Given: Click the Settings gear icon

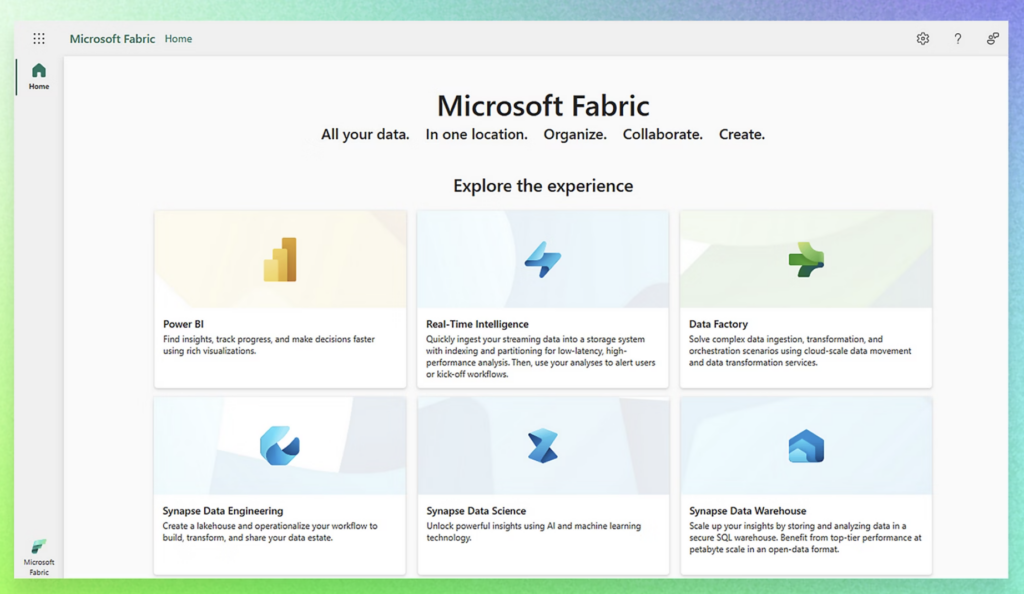Looking at the screenshot, I should pyautogui.click(x=922, y=39).
